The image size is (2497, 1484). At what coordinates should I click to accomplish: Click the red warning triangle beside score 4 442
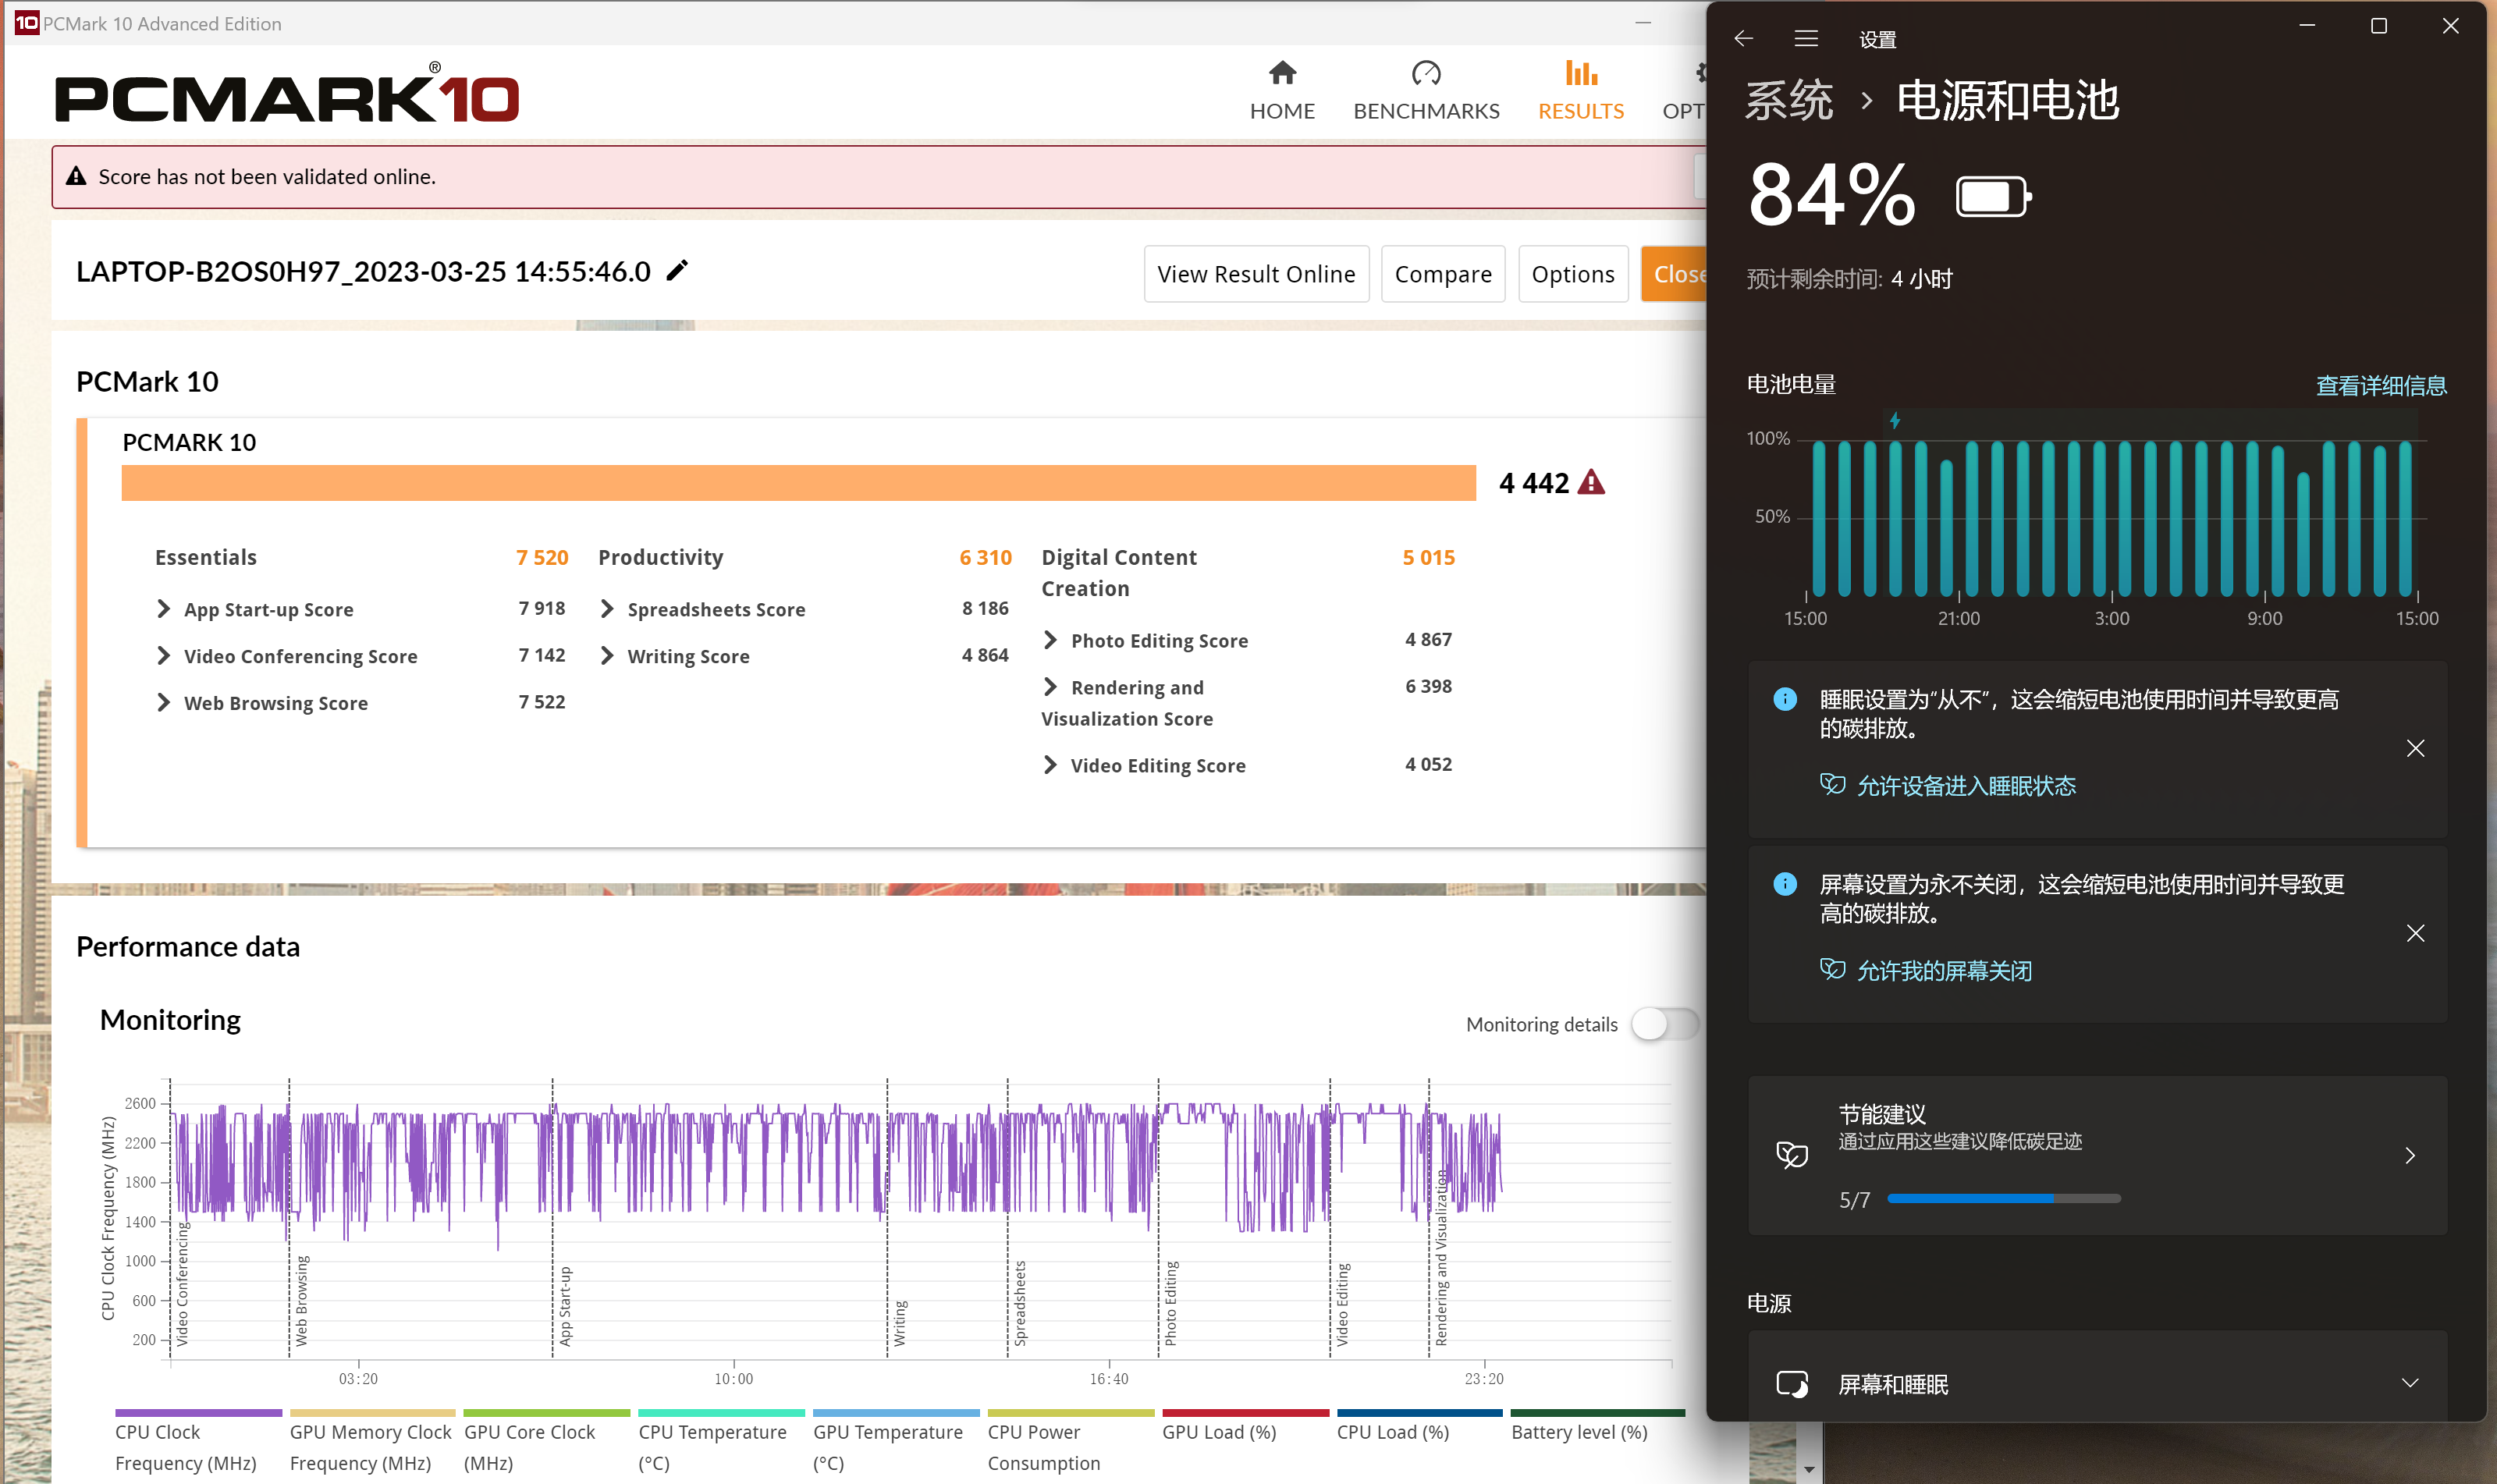coord(1591,483)
